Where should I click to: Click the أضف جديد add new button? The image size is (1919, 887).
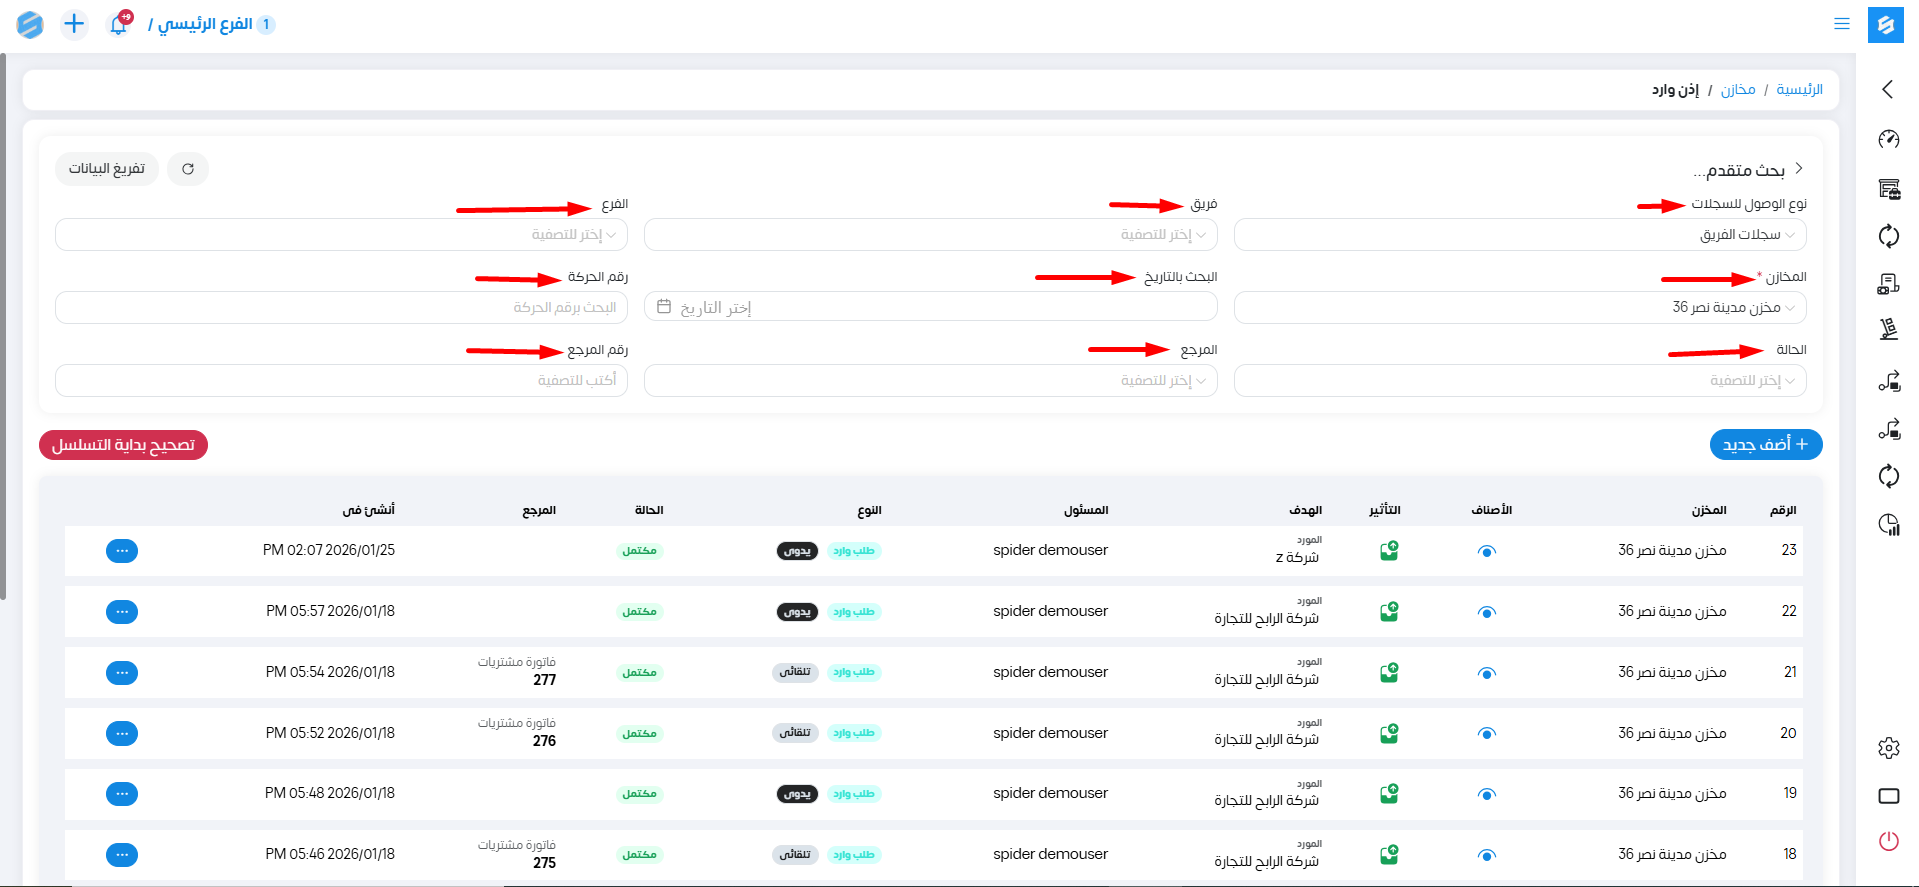click(1765, 445)
